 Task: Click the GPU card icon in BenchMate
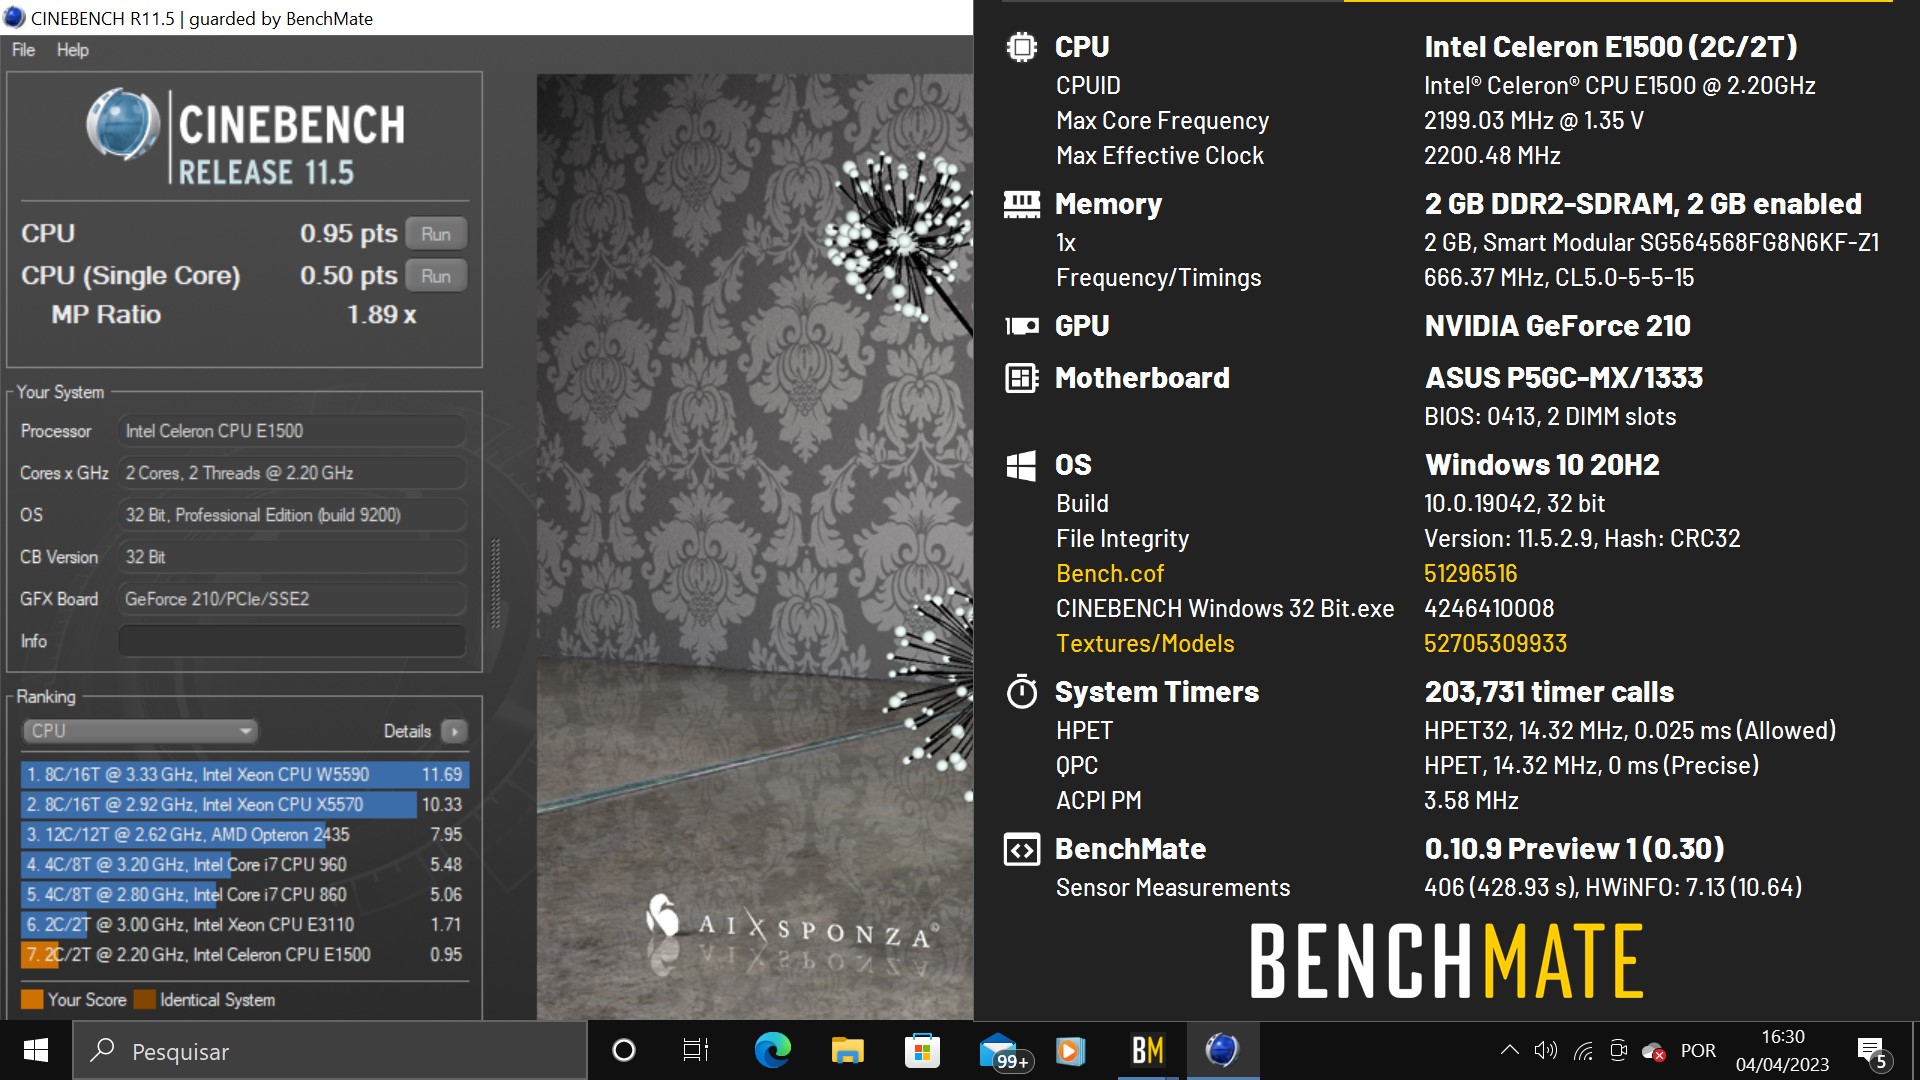(1021, 326)
